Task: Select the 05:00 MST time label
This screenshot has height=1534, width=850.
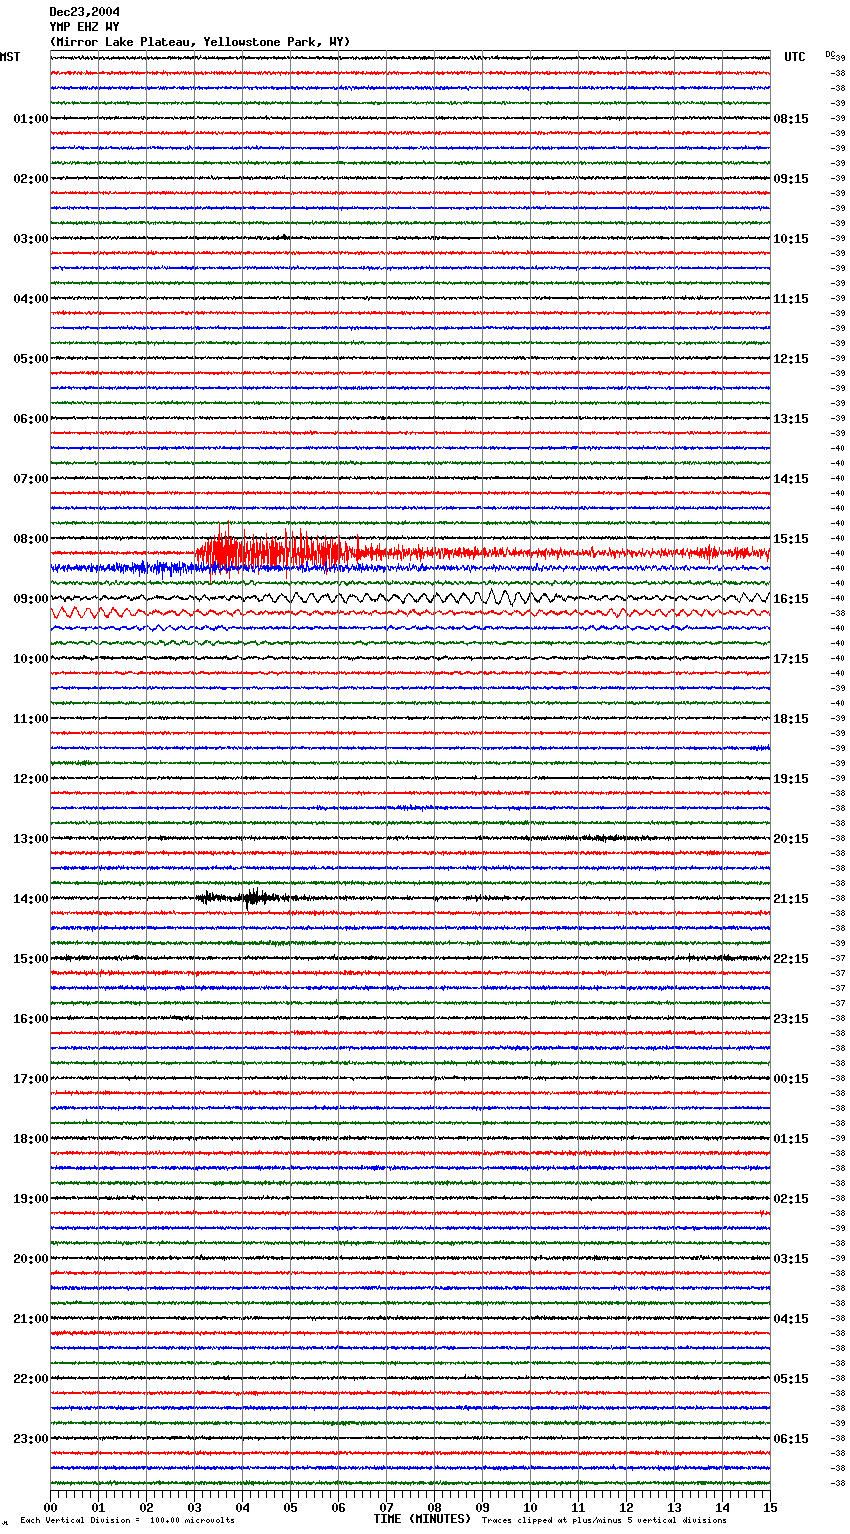Action: pyautogui.click(x=31, y=359)
